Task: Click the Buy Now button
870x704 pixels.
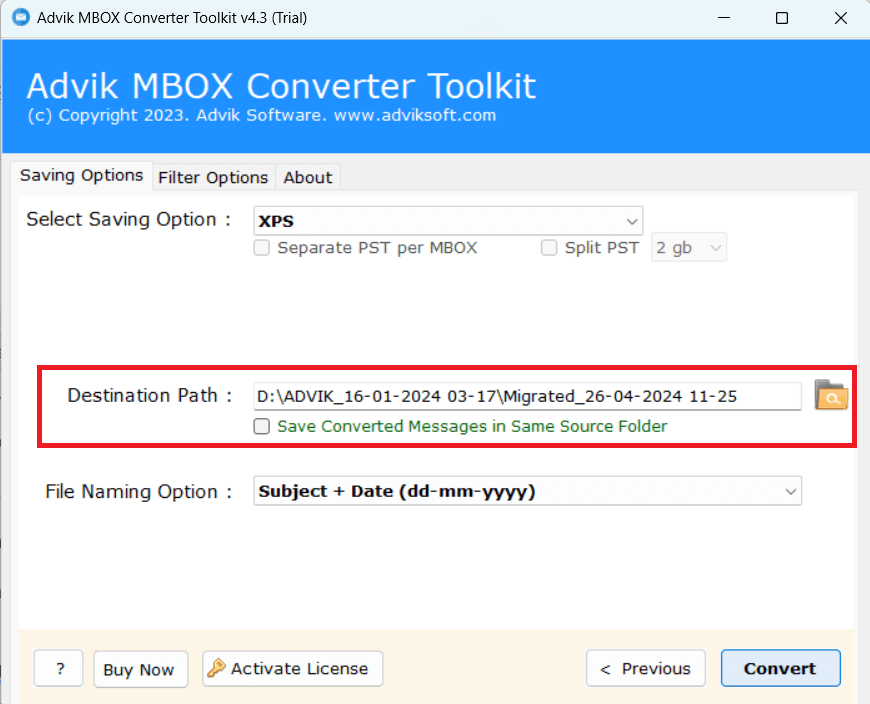Action: click(139, 670)
